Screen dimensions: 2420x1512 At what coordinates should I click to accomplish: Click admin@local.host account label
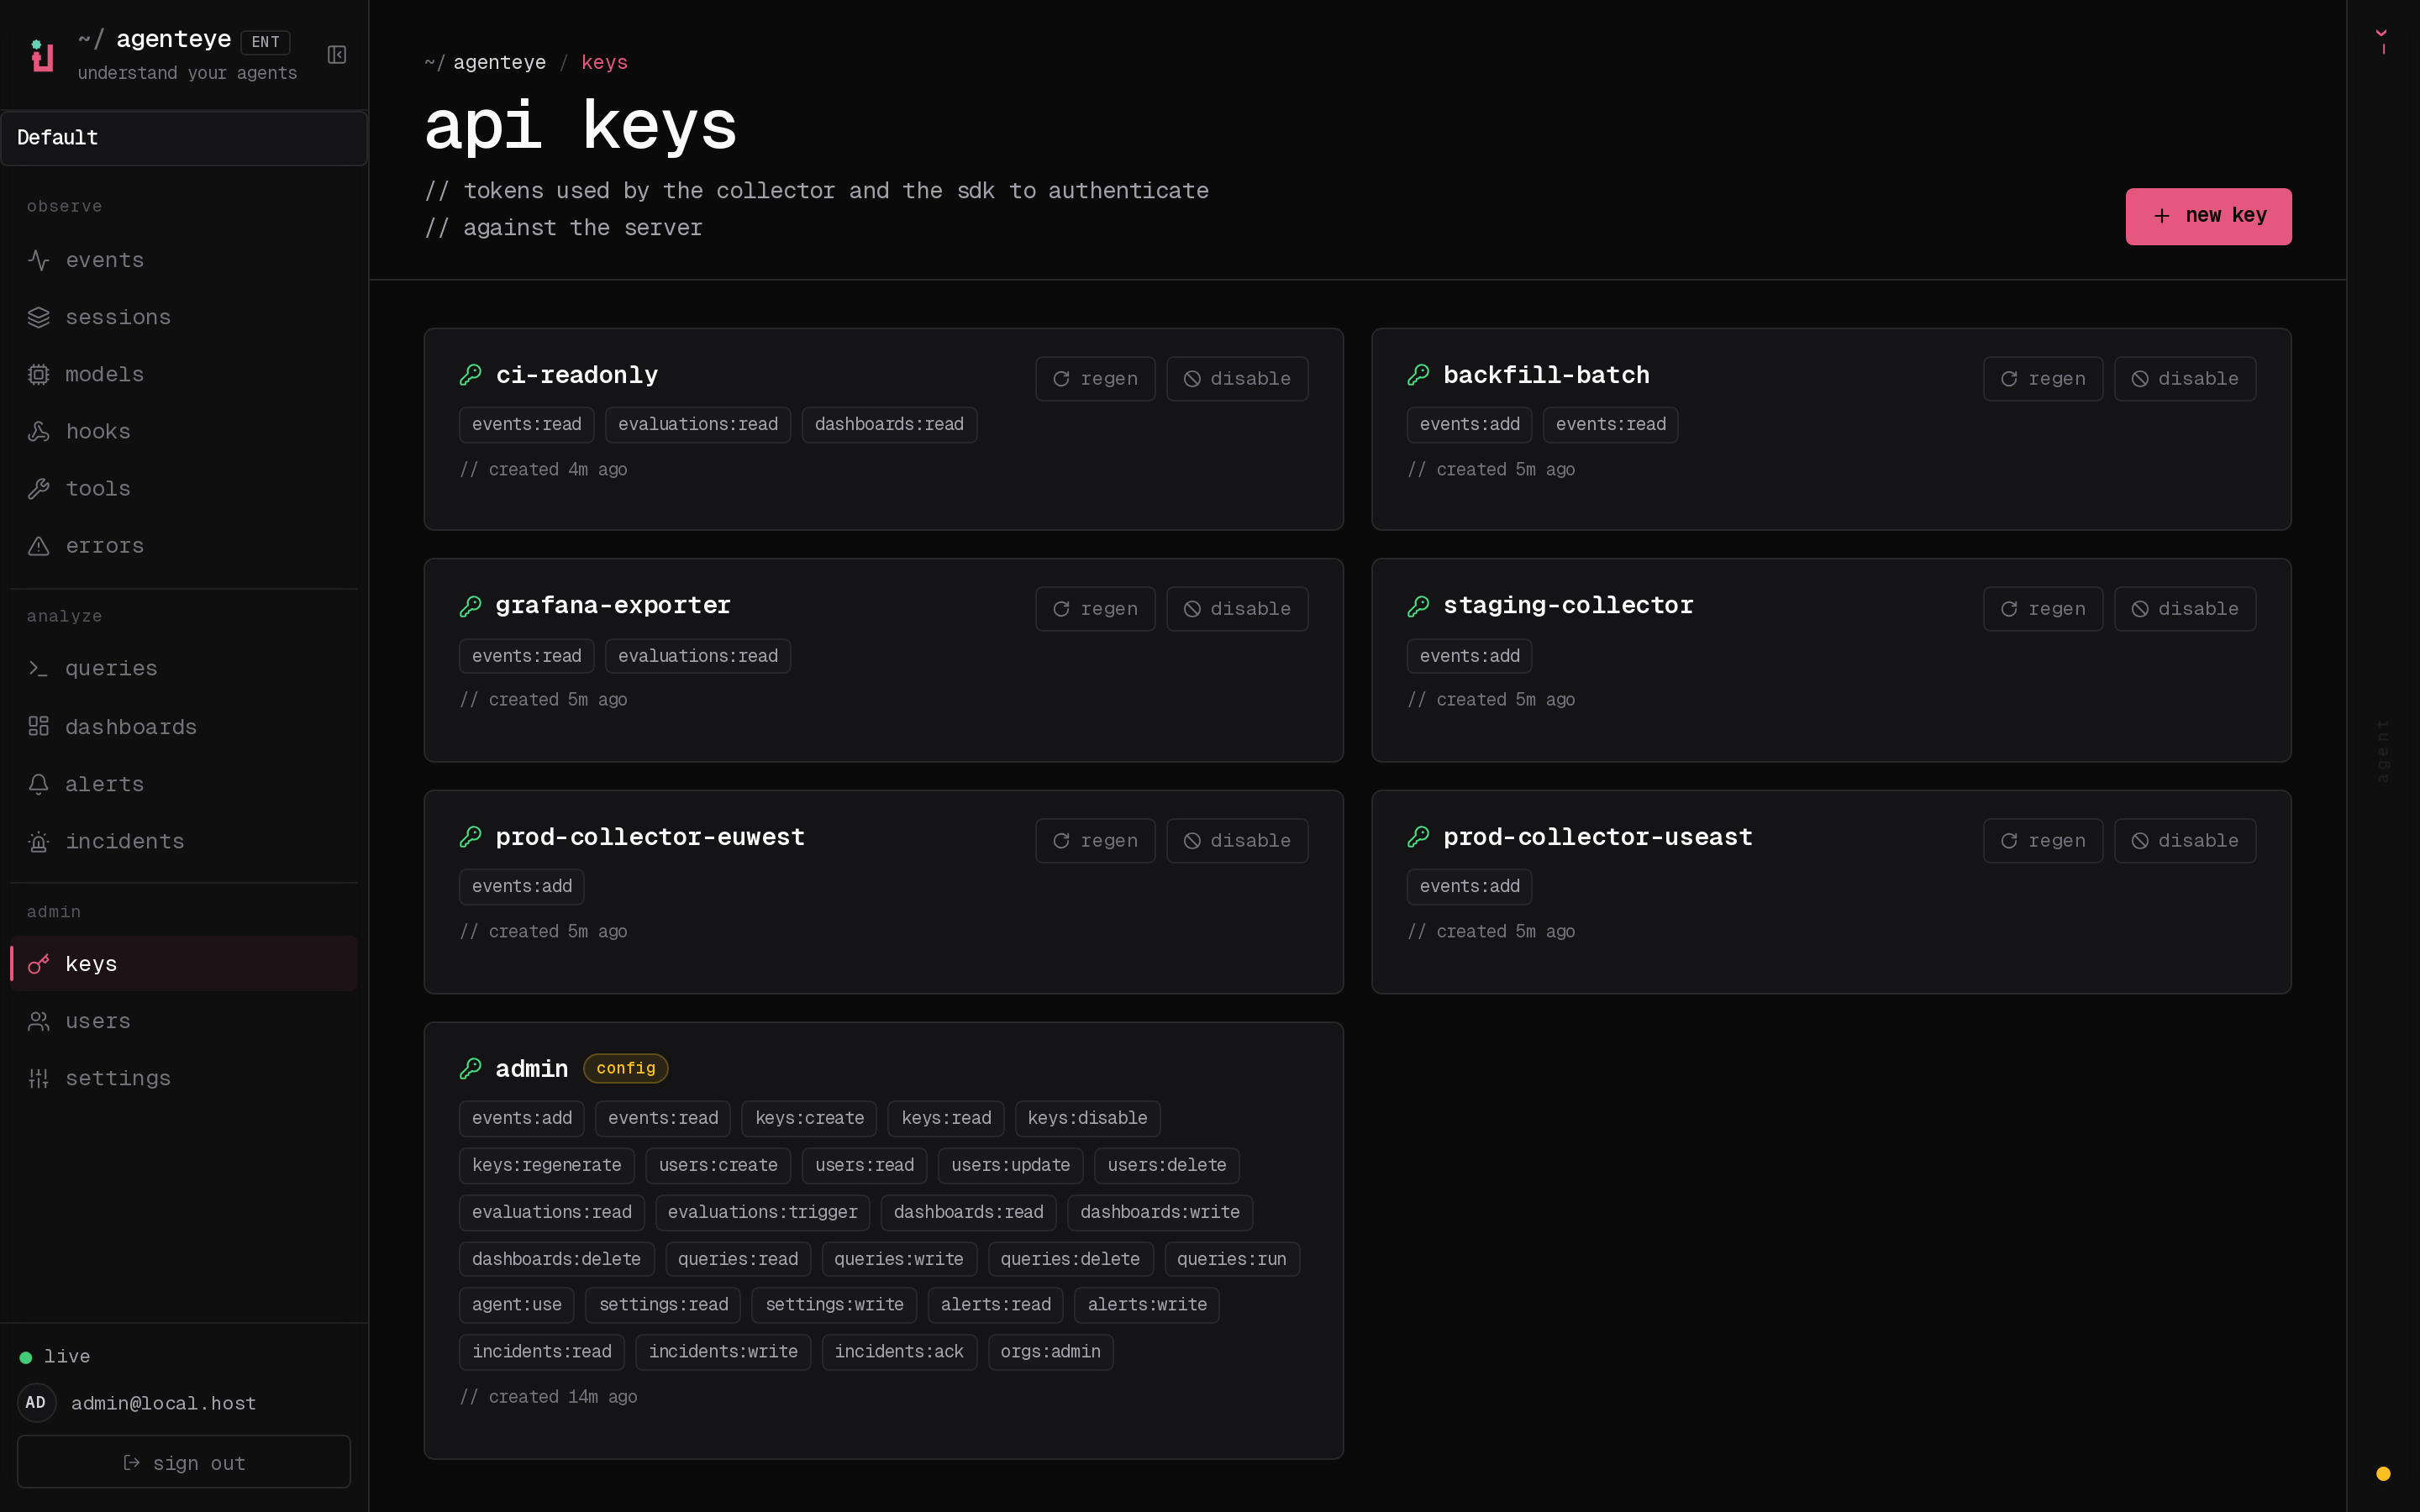(163, 1403)
